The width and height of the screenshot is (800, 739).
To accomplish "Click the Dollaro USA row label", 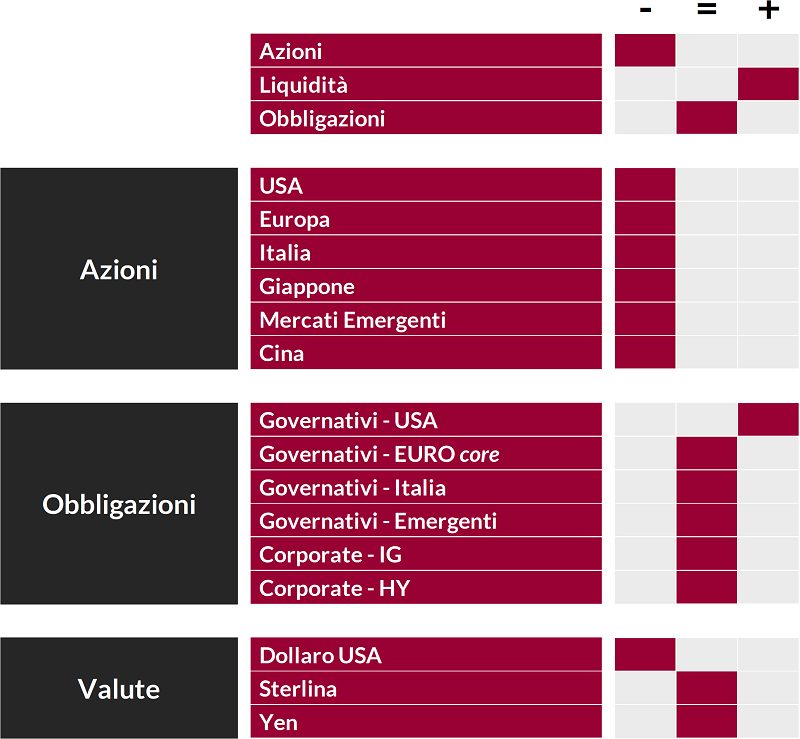I will pyautogui.click(x=426, y=654).
